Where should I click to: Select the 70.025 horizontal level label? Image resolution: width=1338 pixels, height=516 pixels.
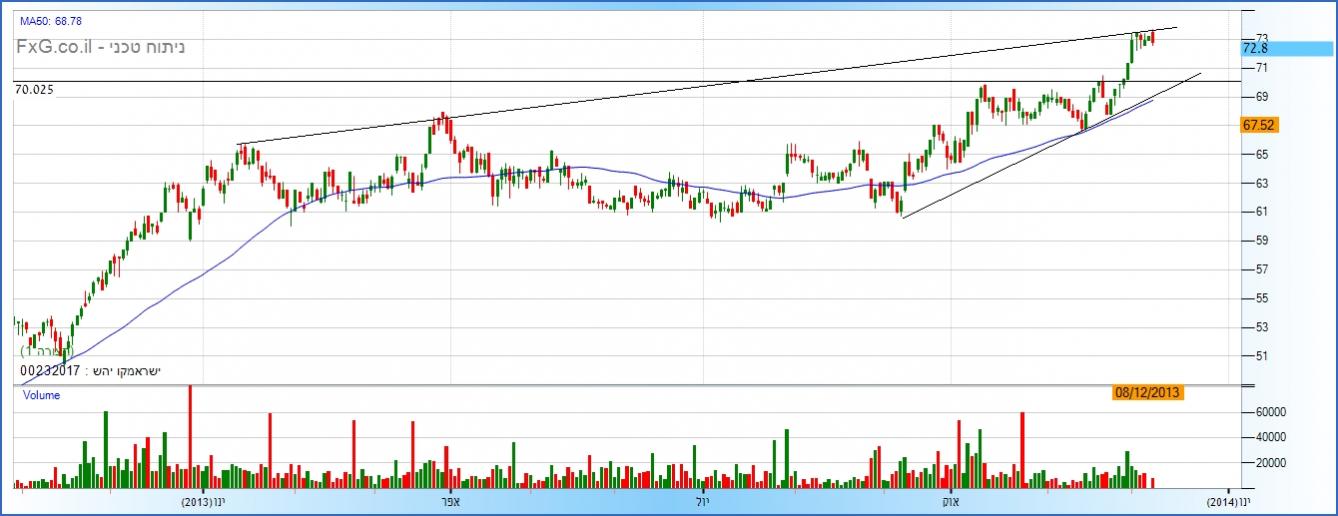34,90
